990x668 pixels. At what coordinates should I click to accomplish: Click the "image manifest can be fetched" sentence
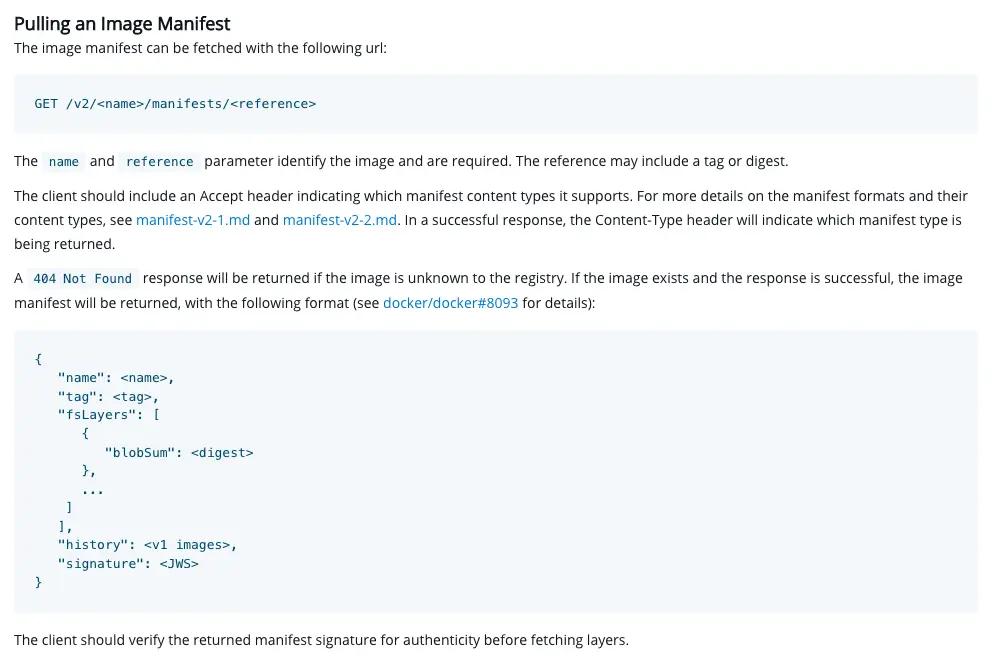[x=207, y=48]
